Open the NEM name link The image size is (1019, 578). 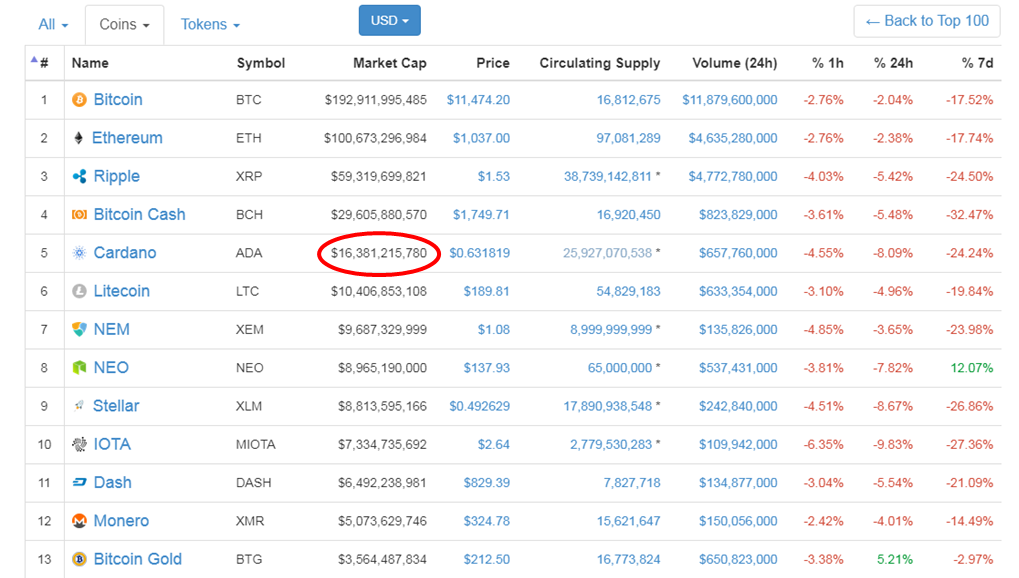coord(111,329)
